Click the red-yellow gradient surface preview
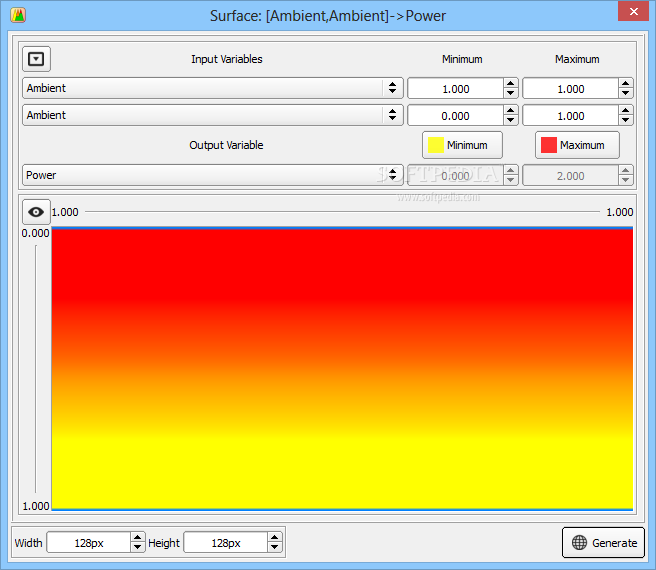This screenshot has height=570, width=656. click(x=342, y=369)
